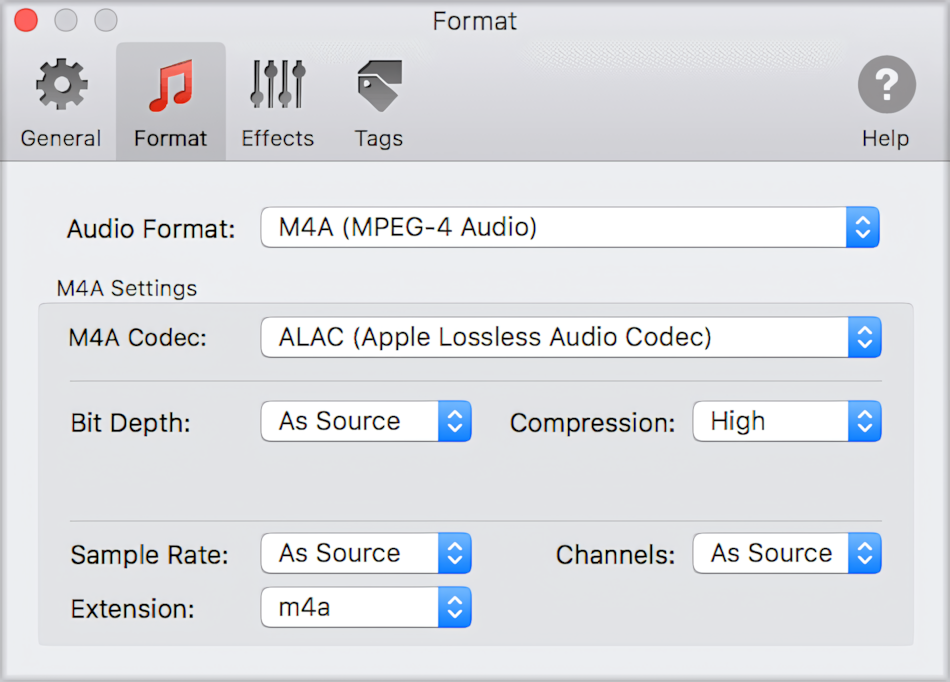This screenshot has height=682, width=950.
Task: Open the General preferences gear icon
Action: (61, 85)
